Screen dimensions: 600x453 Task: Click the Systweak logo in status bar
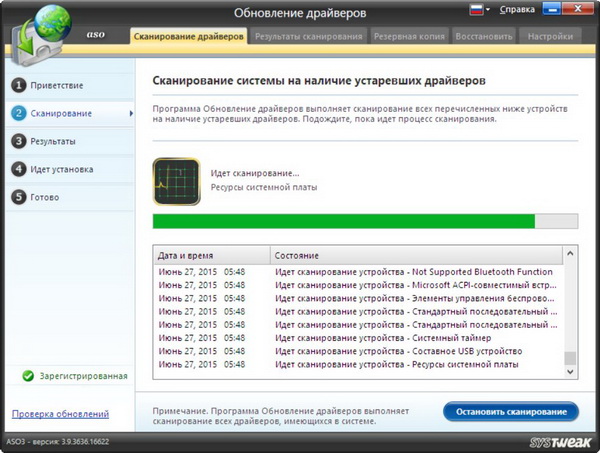pos(560,442)
